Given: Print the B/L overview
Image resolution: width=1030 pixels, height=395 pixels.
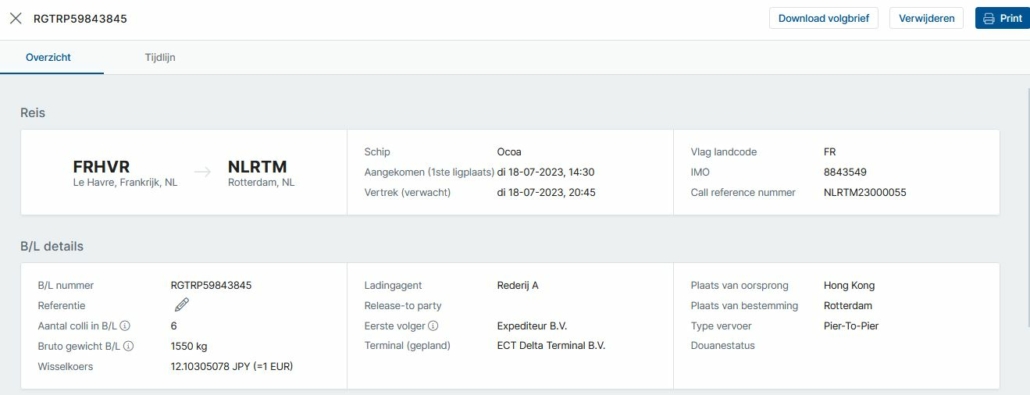Looking at the screenshot, I should tap(1002, 18).
